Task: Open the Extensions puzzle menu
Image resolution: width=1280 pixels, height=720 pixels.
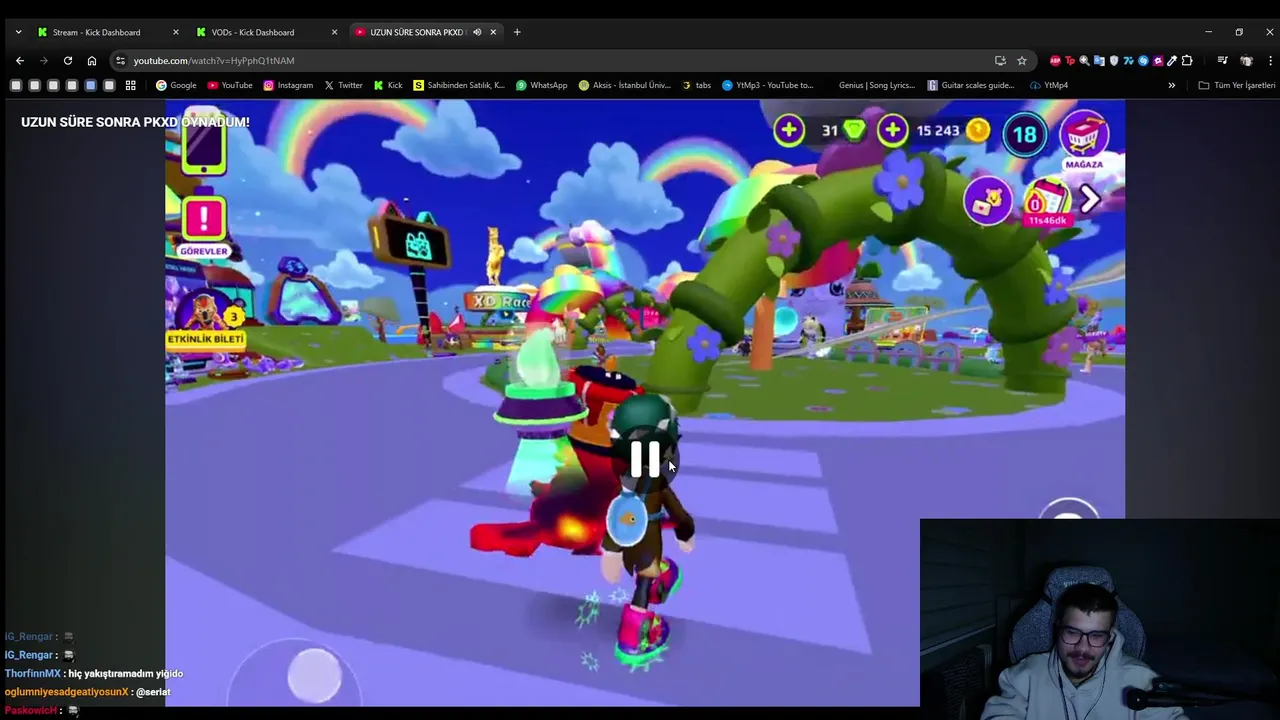Action: (1187, 60)
